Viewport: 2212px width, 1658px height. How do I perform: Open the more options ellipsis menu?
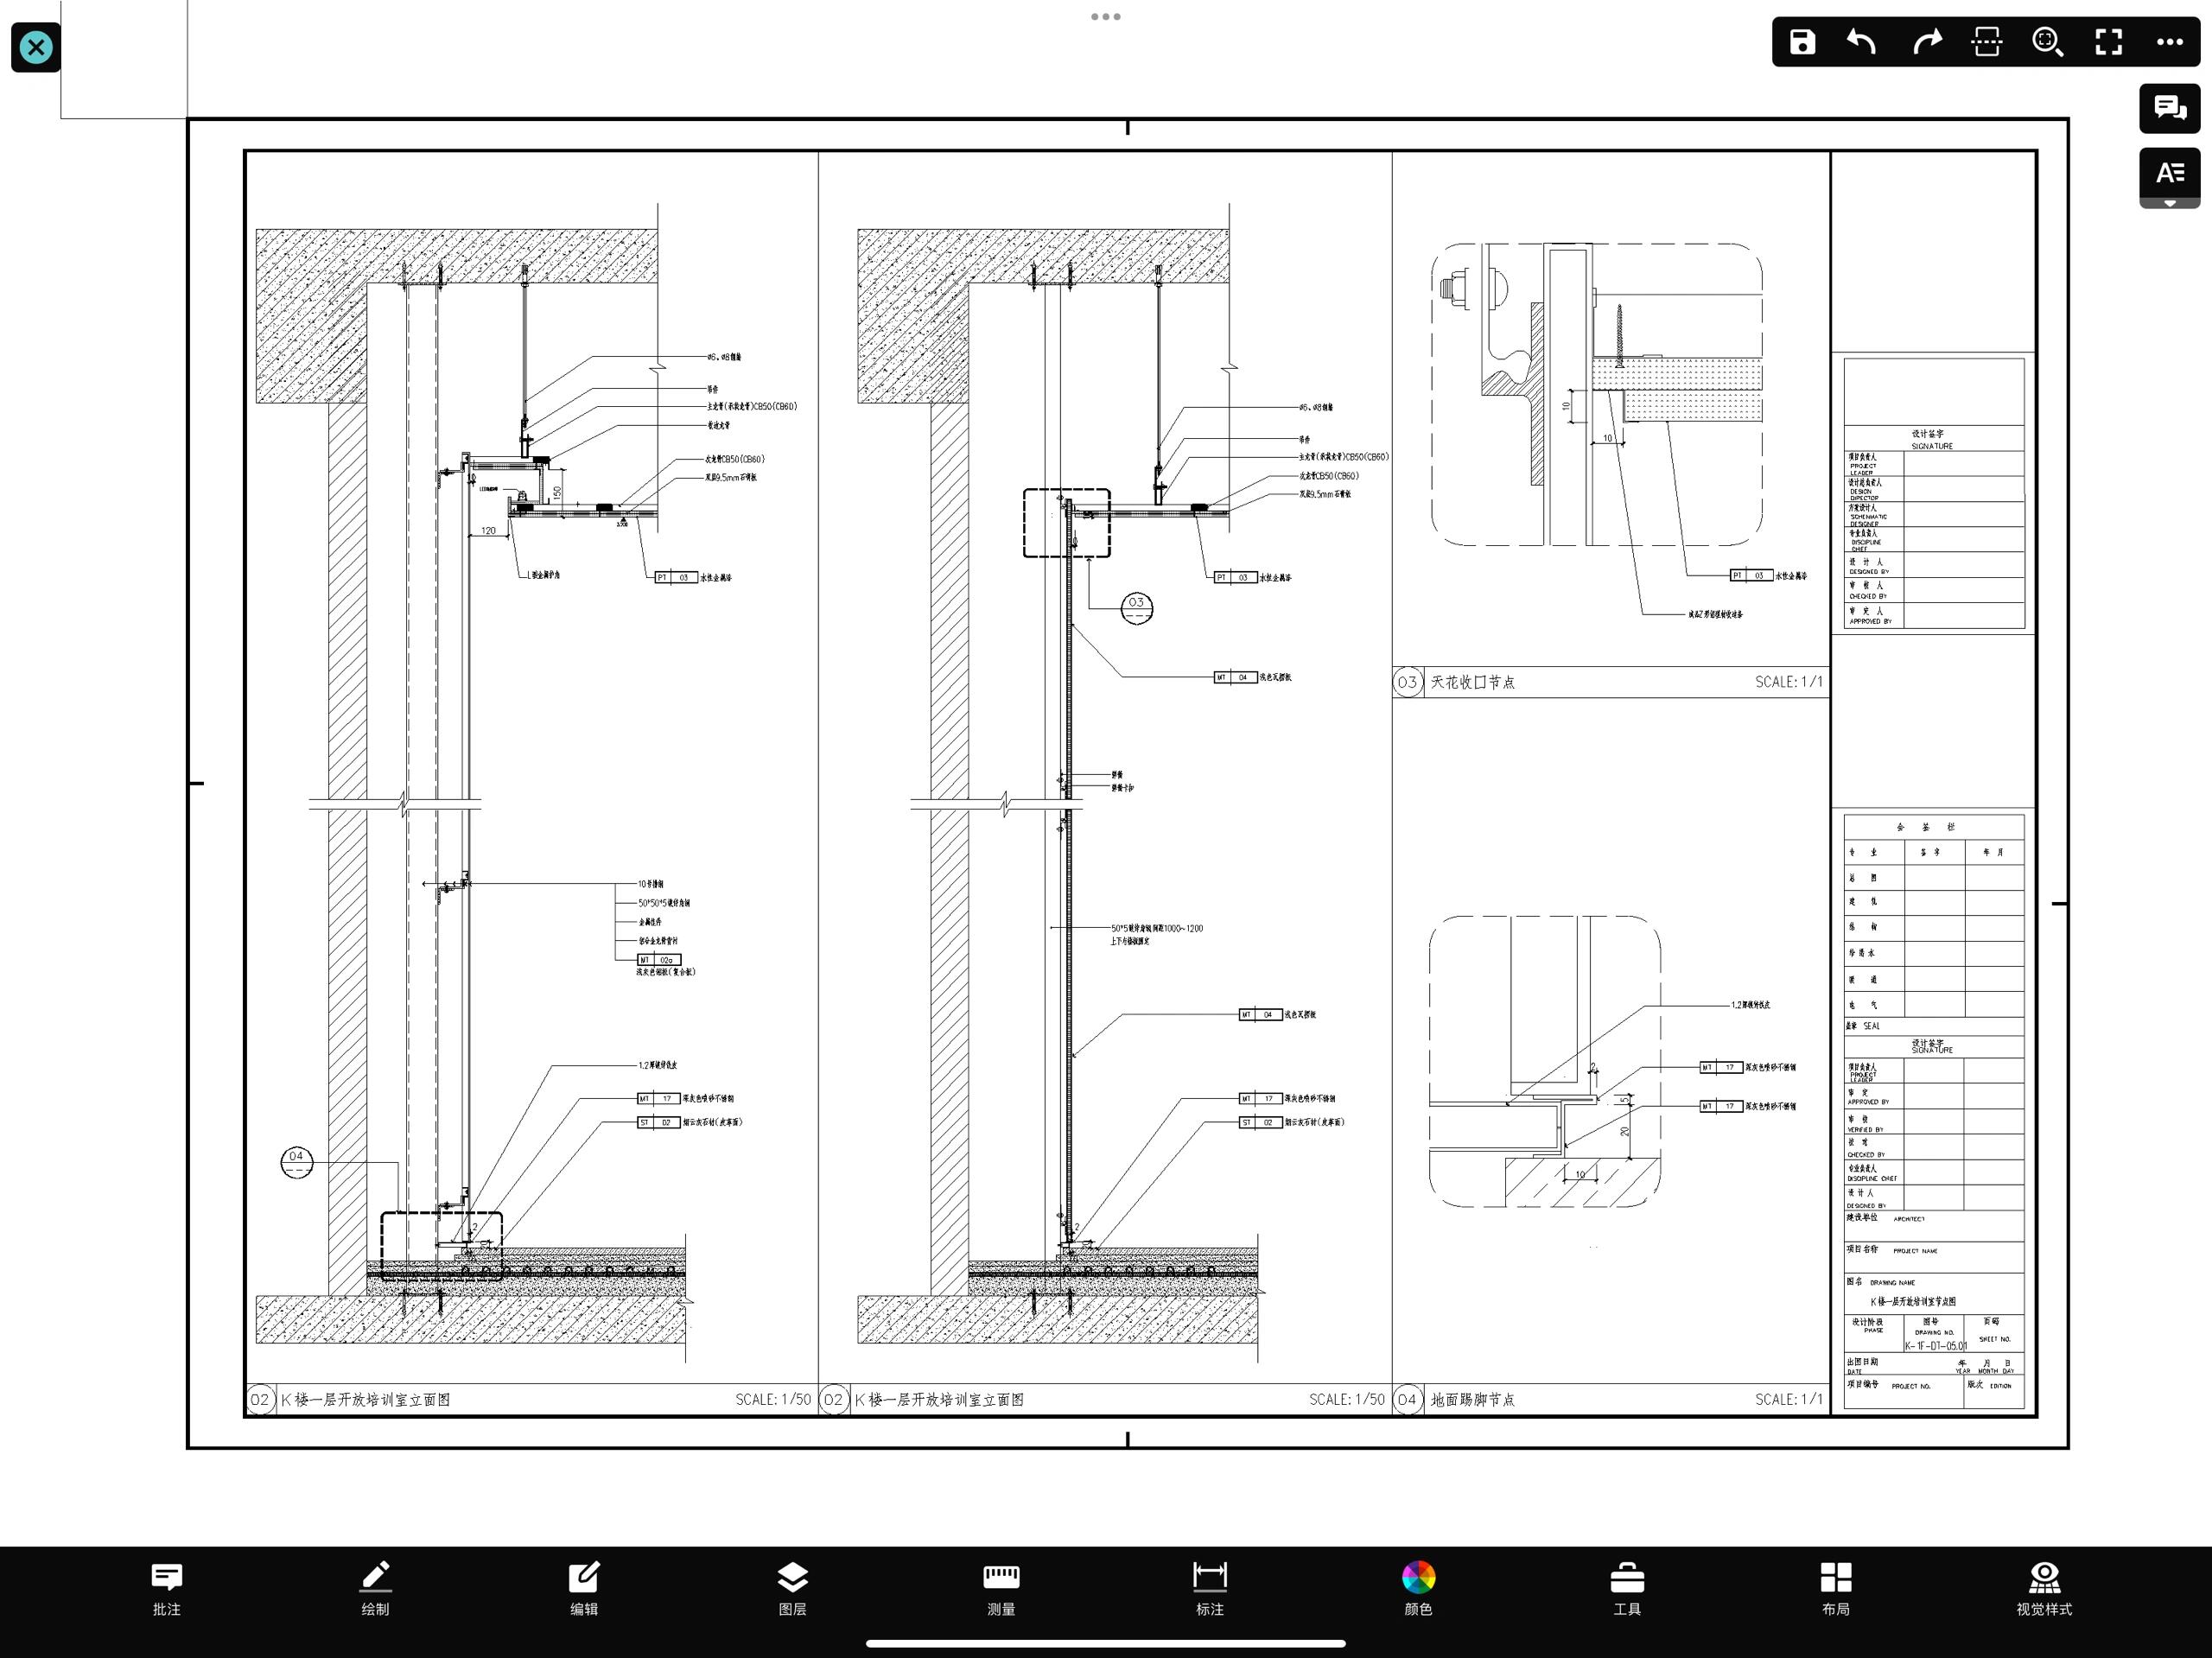tap(2169, 42)
